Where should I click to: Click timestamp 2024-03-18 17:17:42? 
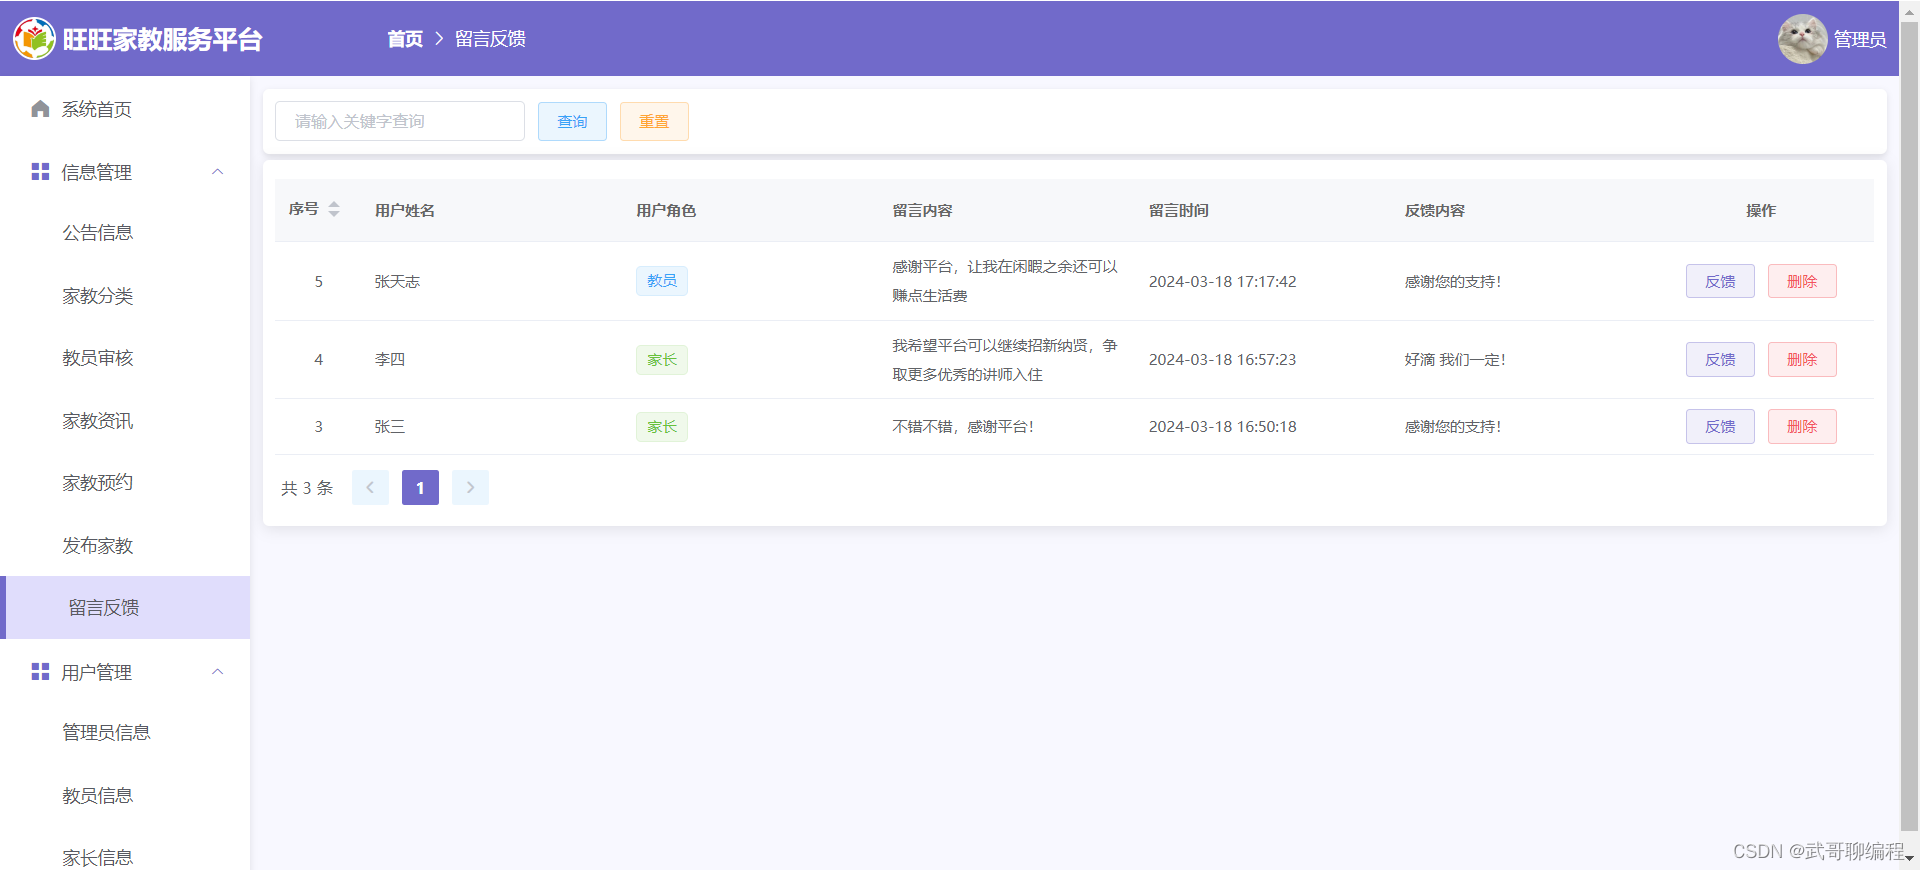click(x=1222, y=282)
